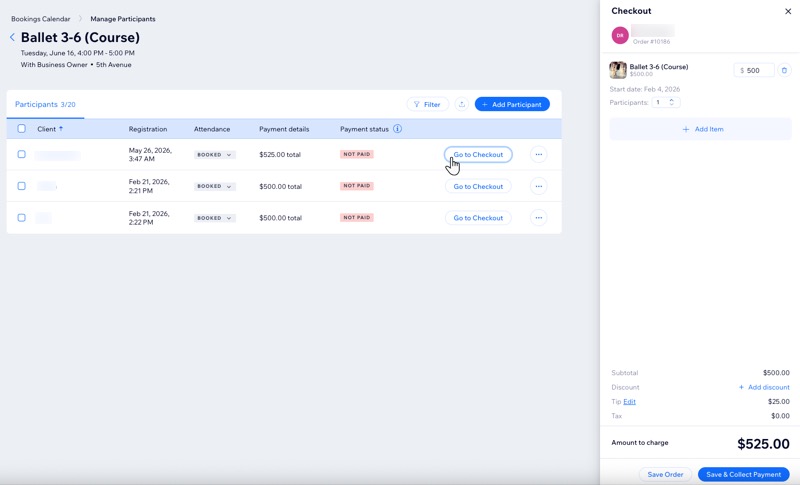Screen dimensions: 800x485
Task: Click the Edit link next to Tip
Action: (630, 402)
